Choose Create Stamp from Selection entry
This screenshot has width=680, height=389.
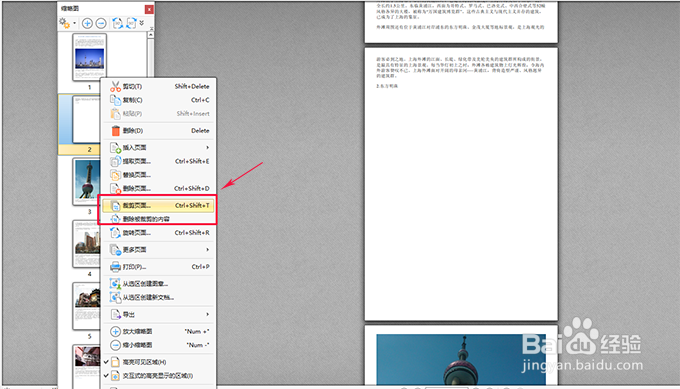click(x=159, y=284)
